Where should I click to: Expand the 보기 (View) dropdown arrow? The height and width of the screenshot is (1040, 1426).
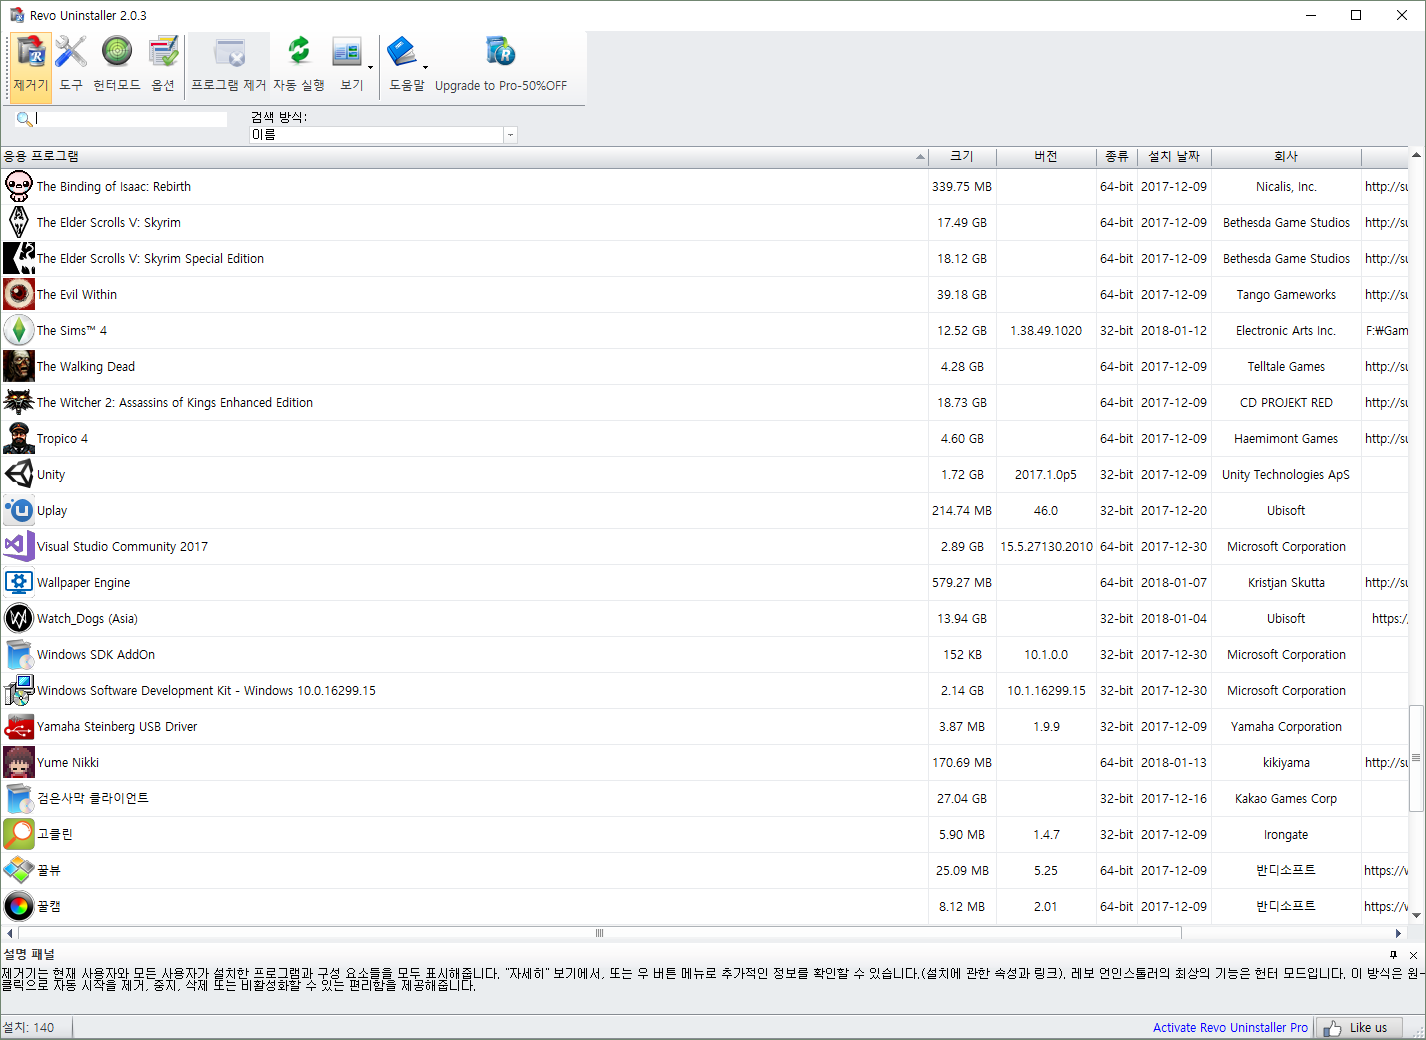tap(370, 68)
